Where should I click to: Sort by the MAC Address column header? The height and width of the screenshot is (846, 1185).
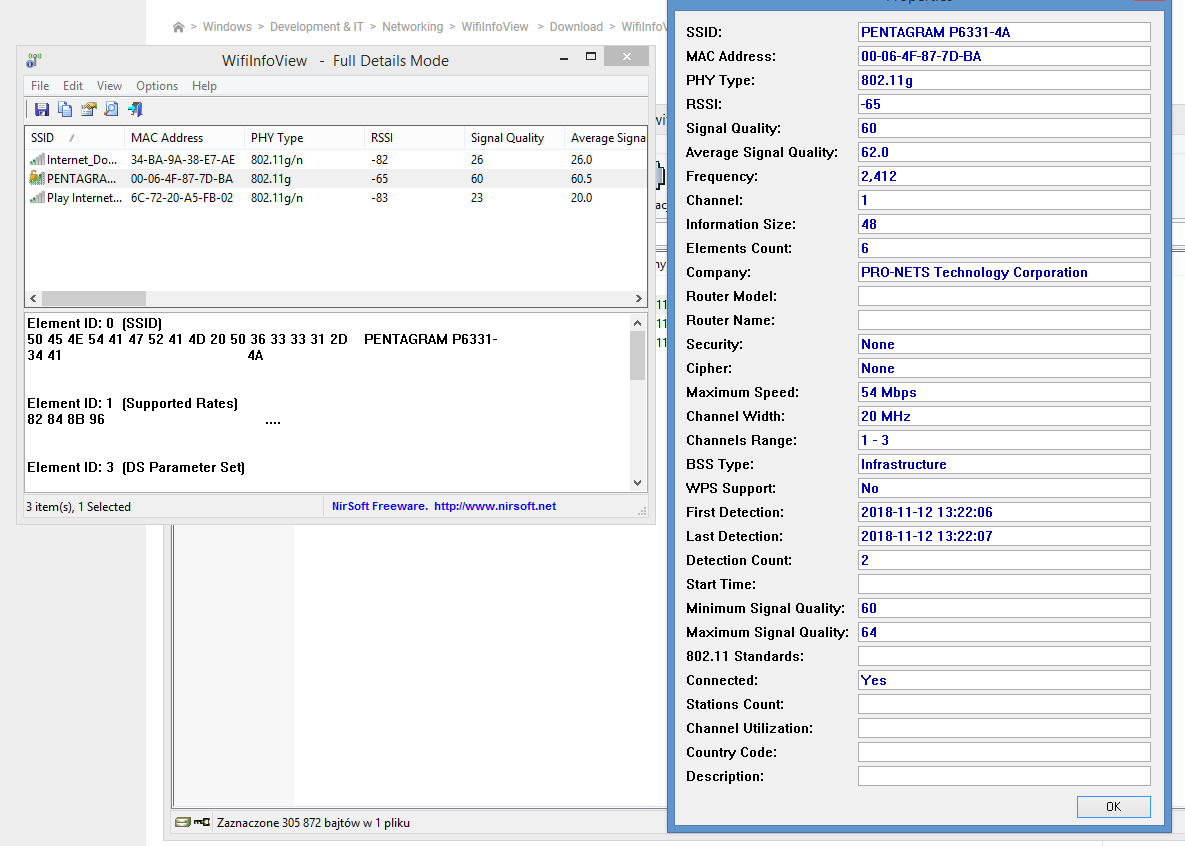pos(184,138)
